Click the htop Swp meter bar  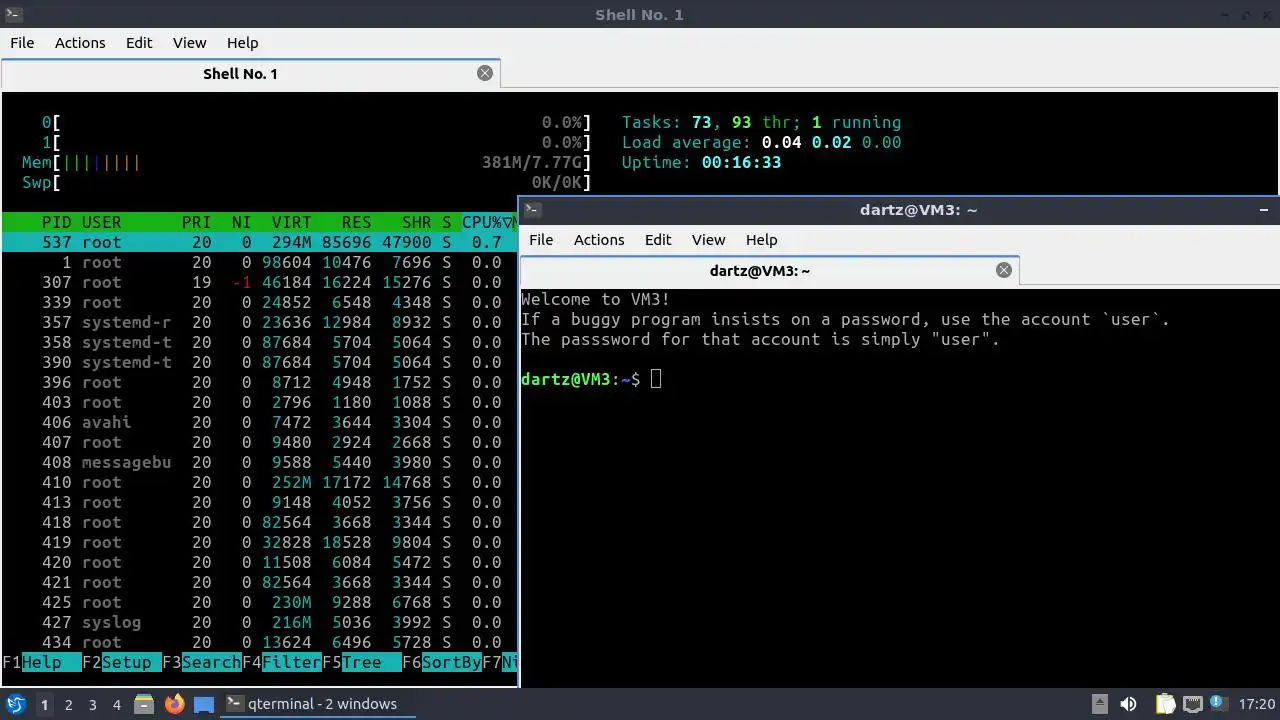point(307,182)
